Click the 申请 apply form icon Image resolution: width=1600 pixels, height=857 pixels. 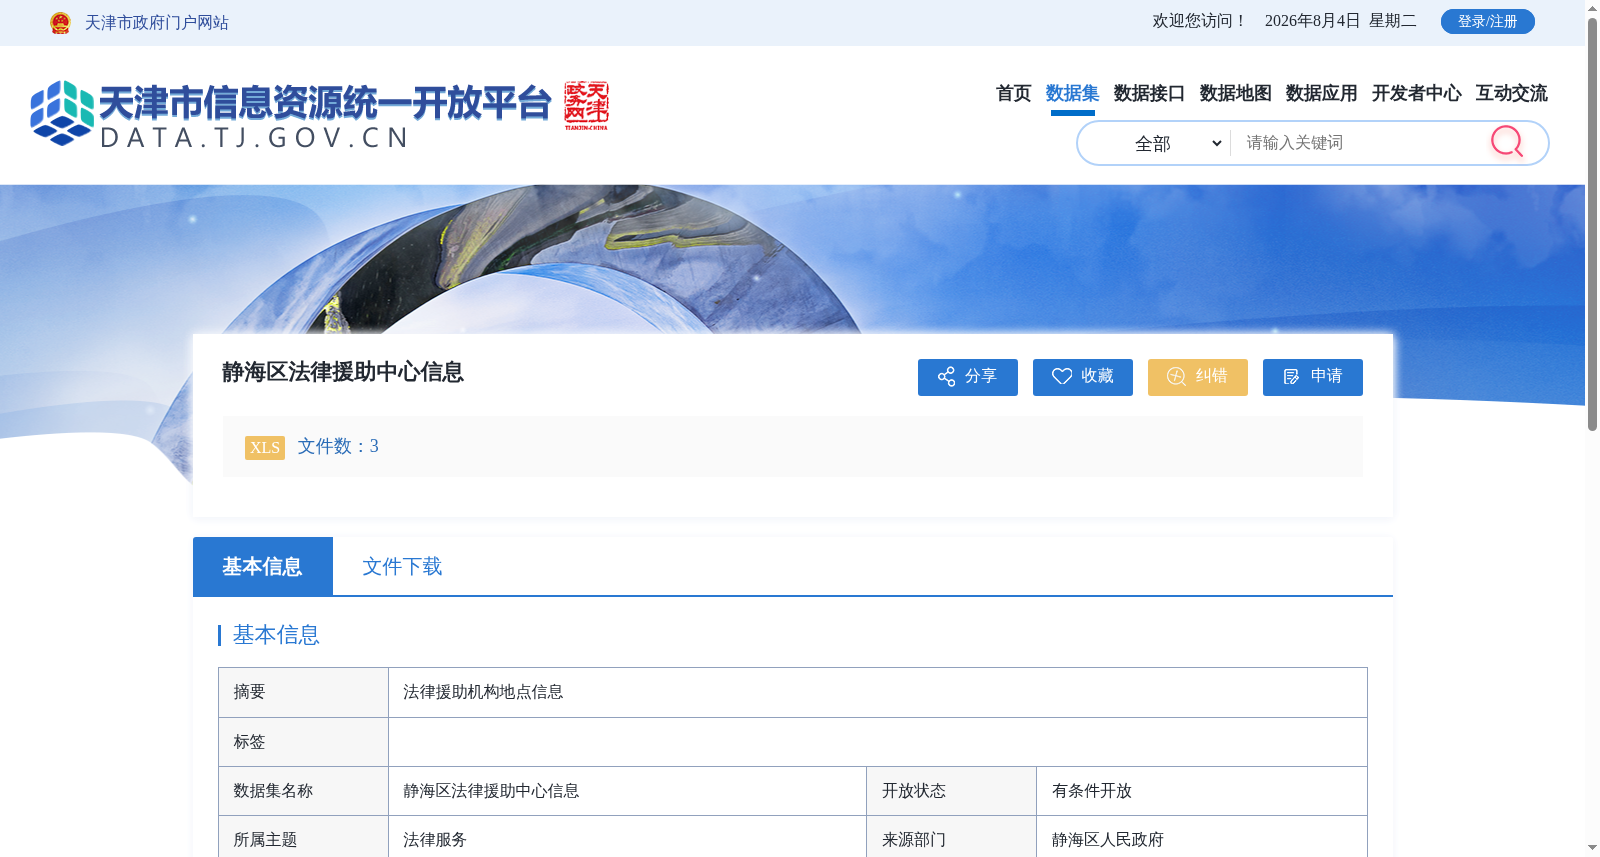pyautogui.click(x=1291, y=377)
